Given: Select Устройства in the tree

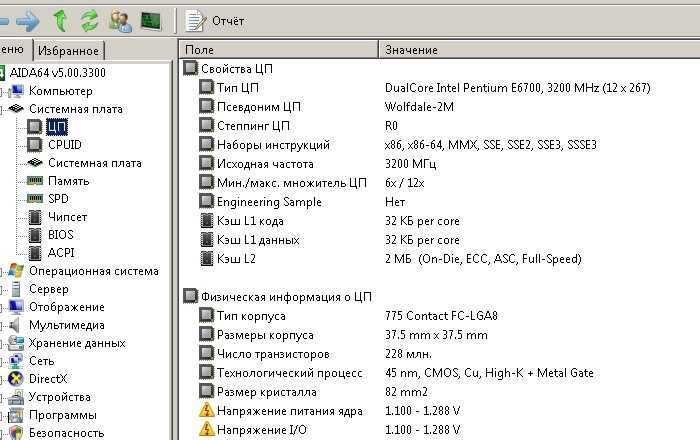Looking at the screenshot, I should [x=59, y=397].
